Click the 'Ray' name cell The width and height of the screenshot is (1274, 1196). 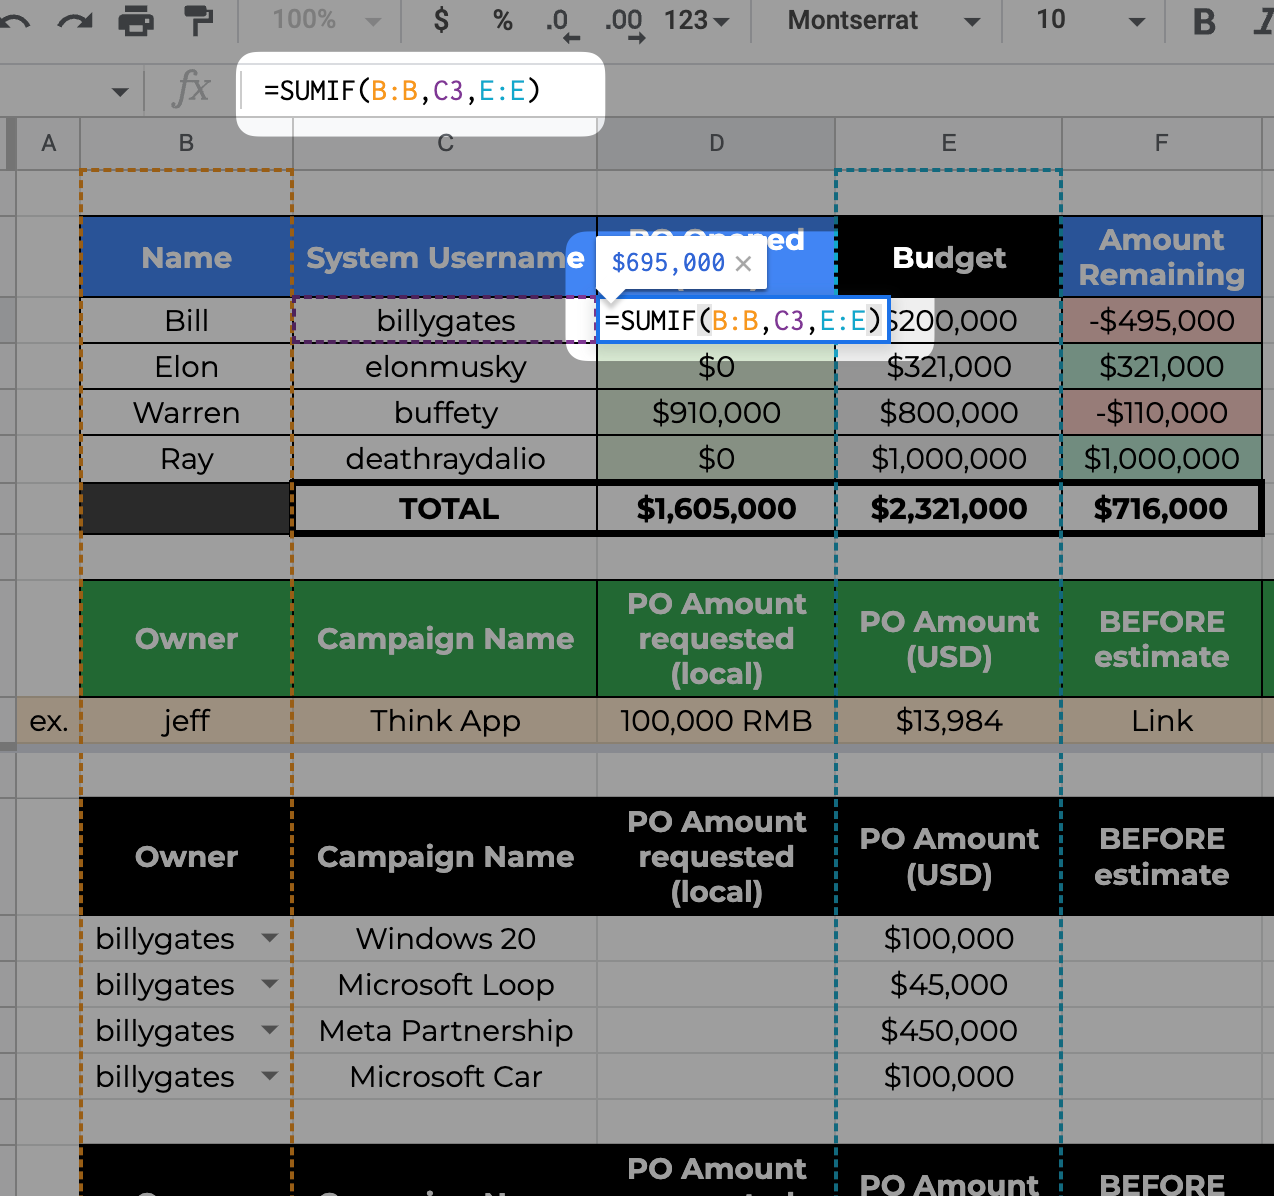pyautogui.click(x=186, y=458)
